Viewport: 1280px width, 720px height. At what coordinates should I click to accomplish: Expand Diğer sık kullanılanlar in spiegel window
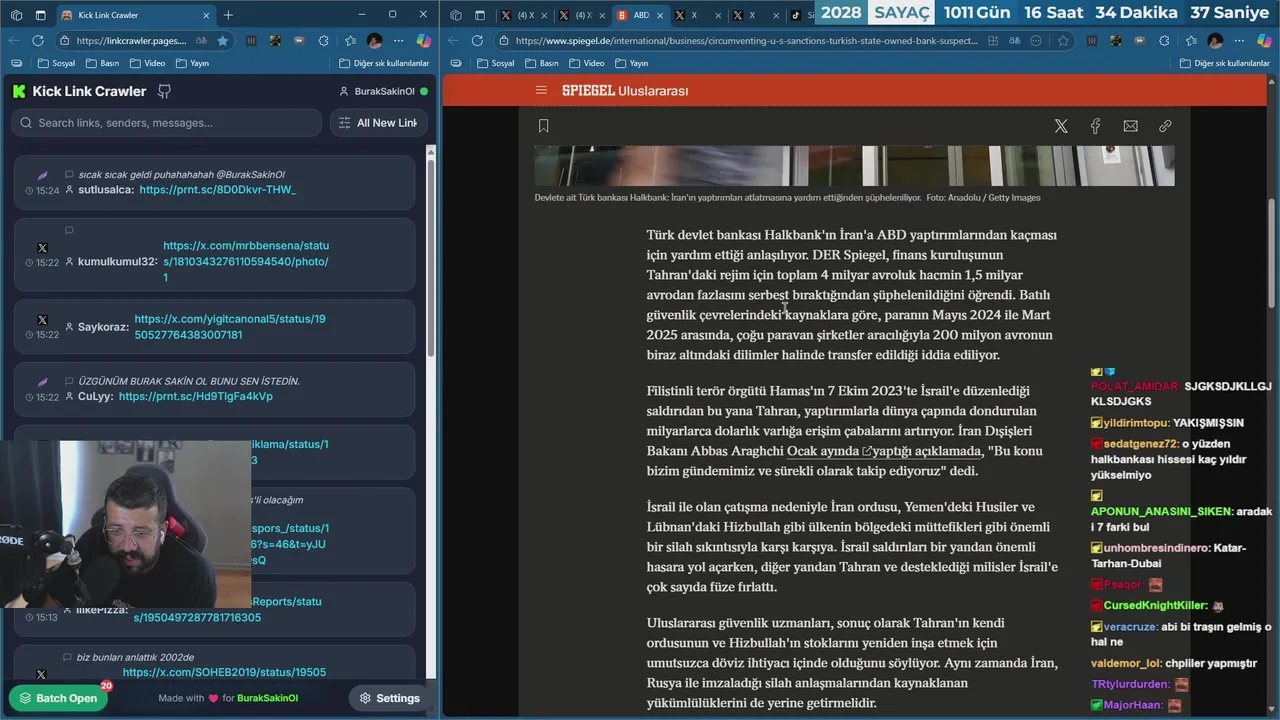(1224, 63)
